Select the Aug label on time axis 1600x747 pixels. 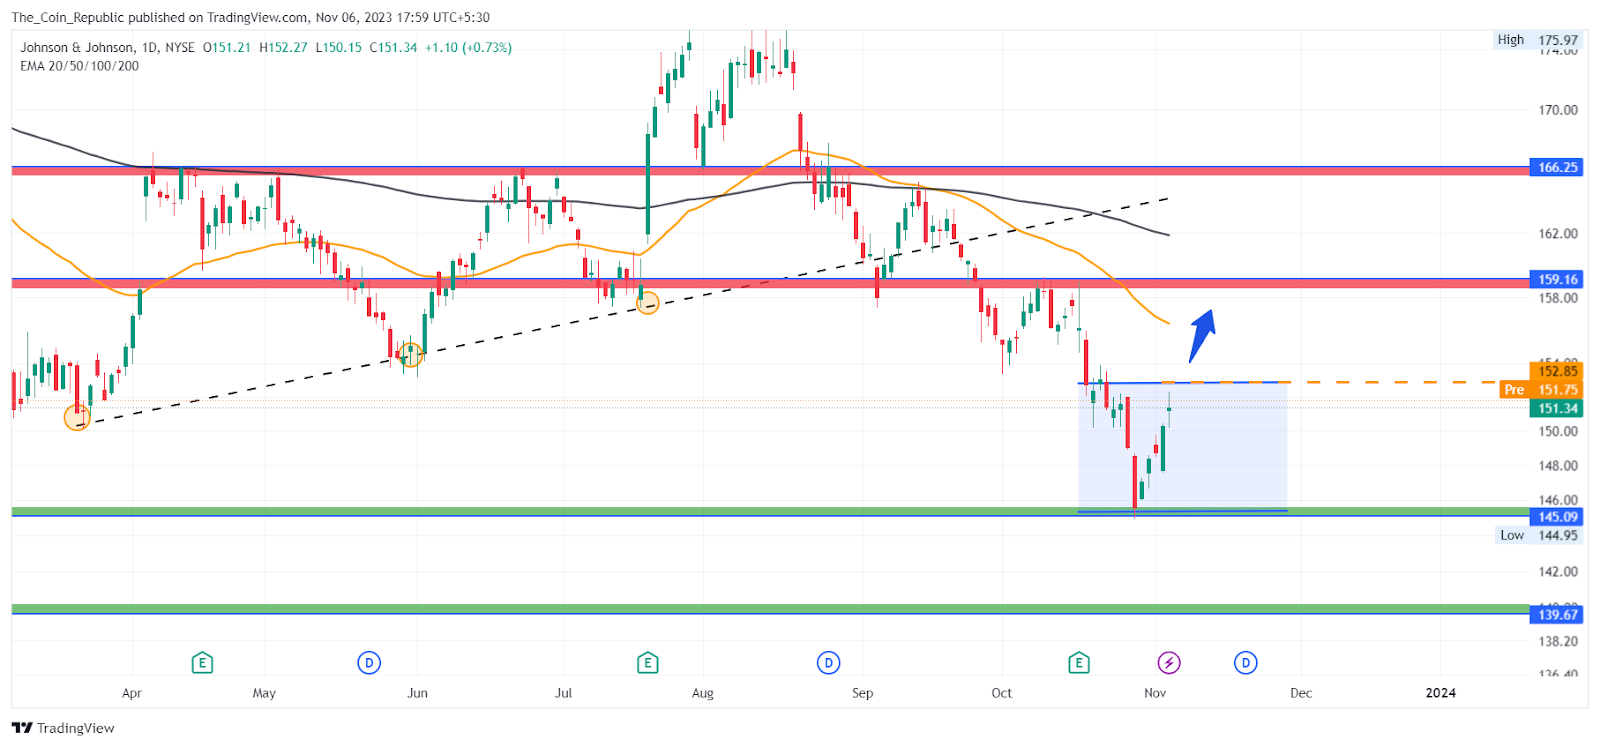pos(703,693)
